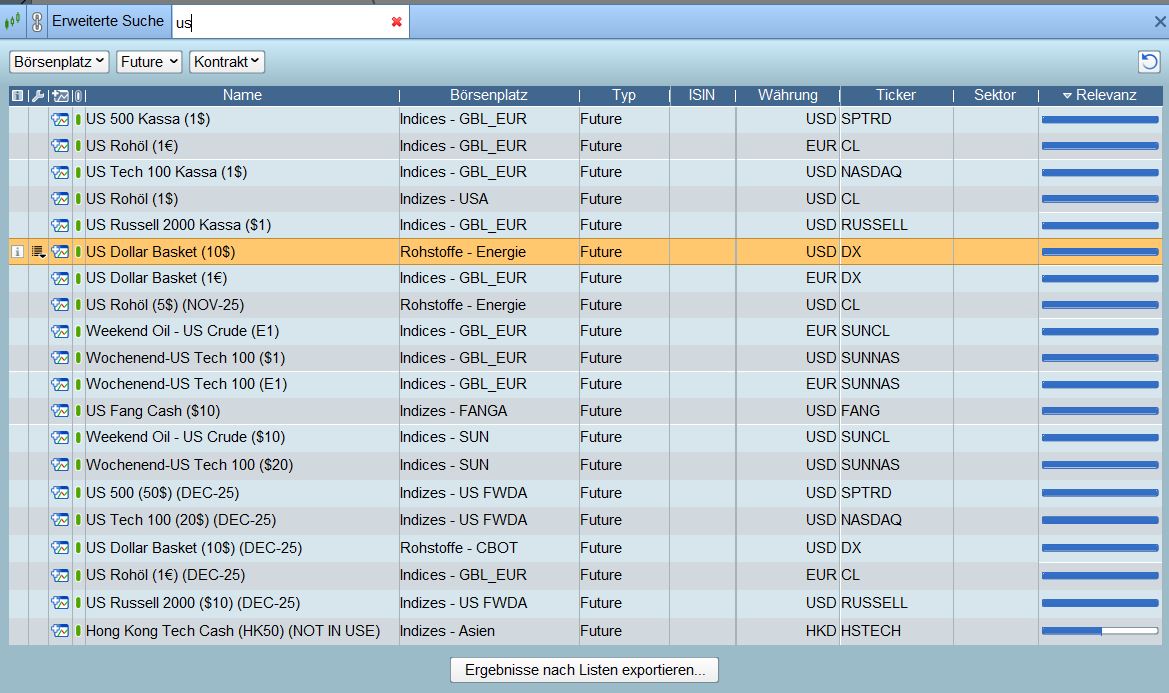Sort by the Währung column header
This screenshot has height=693, width=1169.
(x=787, y=95)
